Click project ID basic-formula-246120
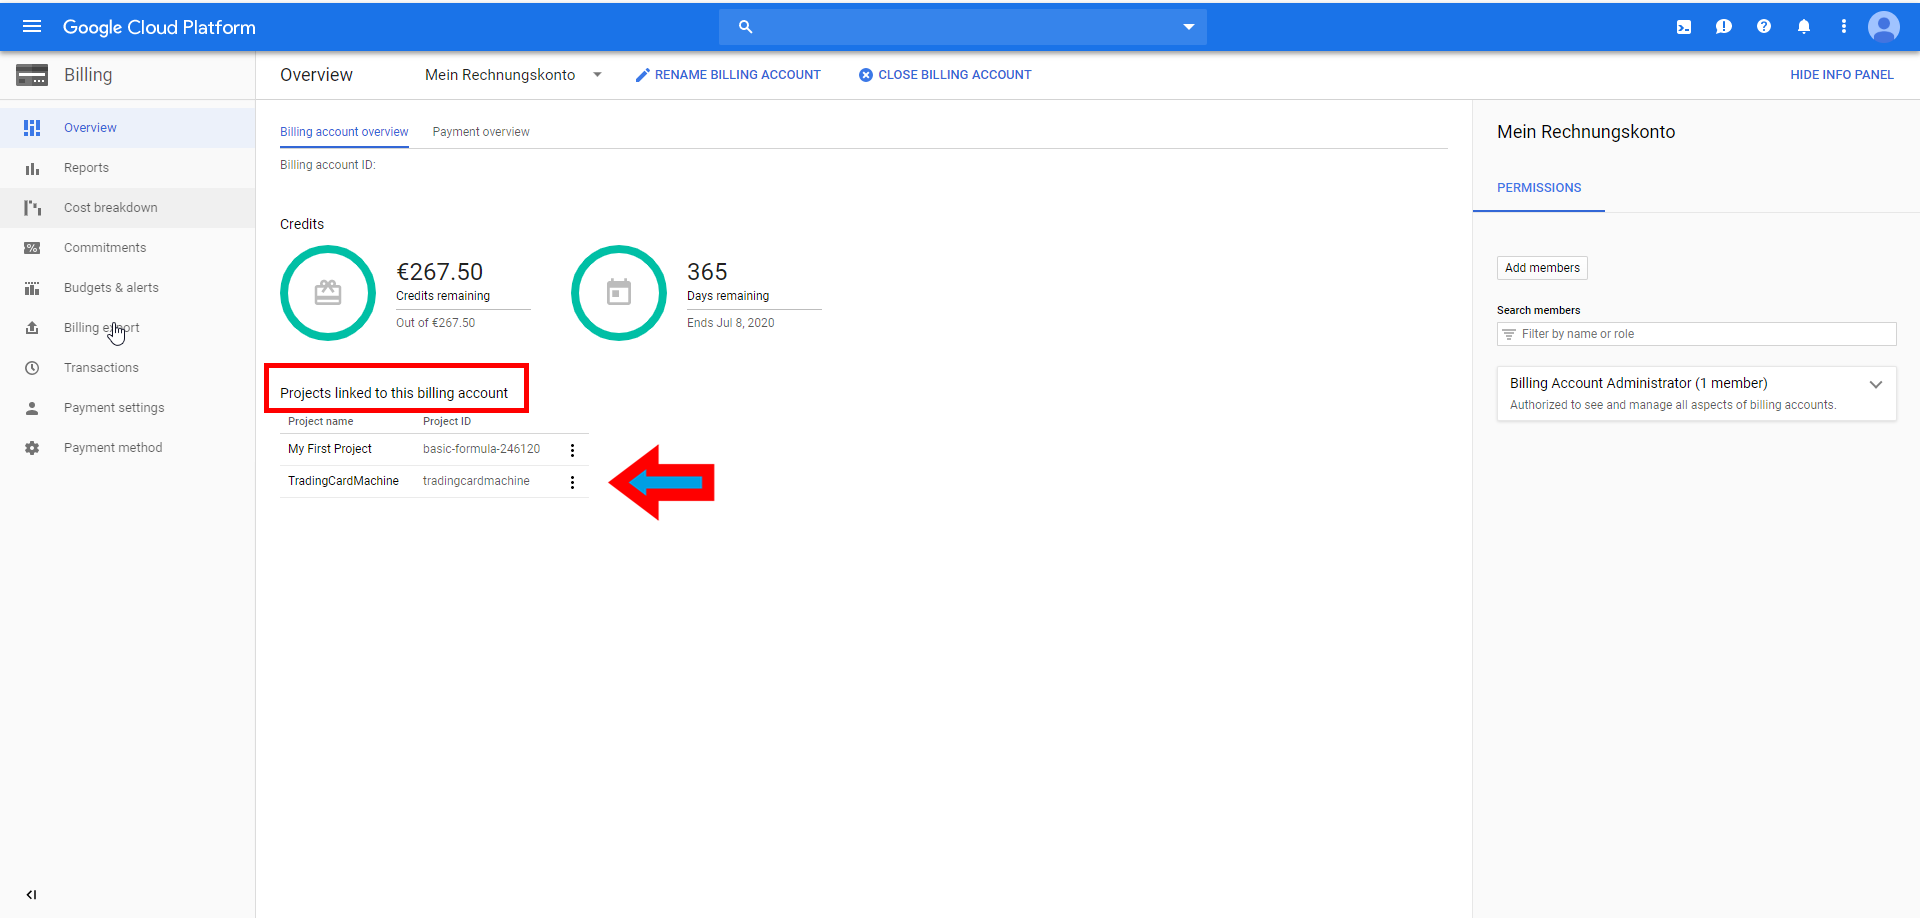 [x=481, y=449]
